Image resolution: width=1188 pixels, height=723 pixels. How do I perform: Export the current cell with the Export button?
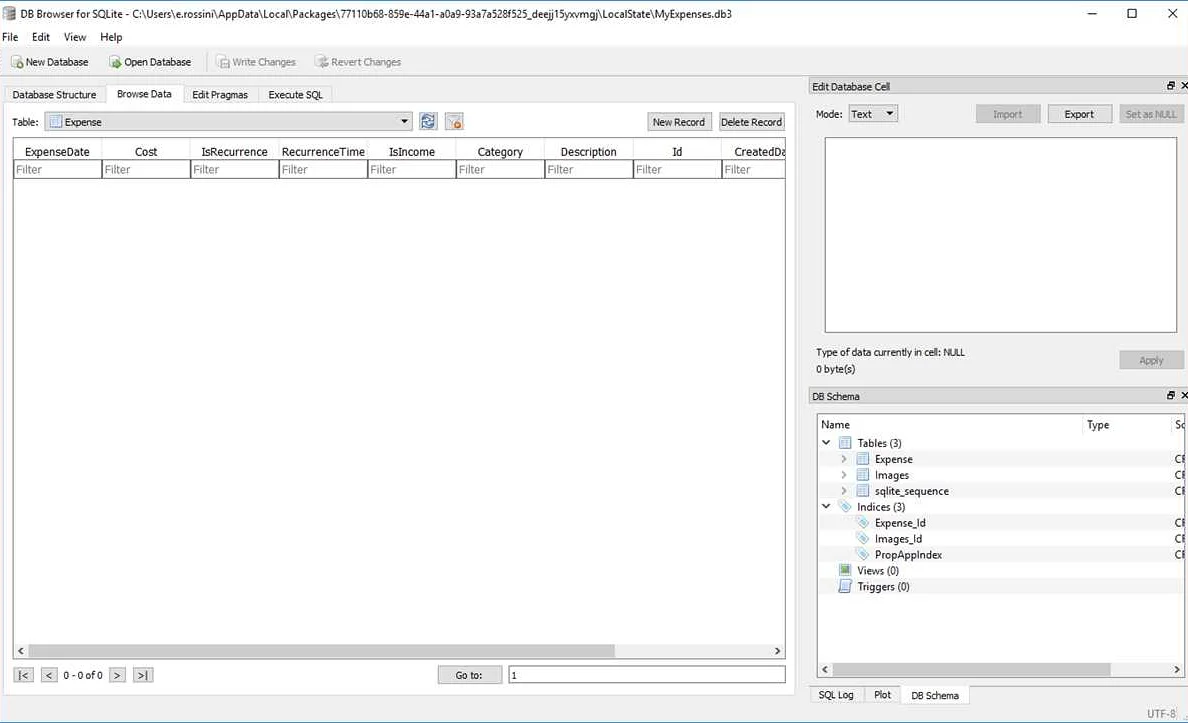pos(1079,113)
